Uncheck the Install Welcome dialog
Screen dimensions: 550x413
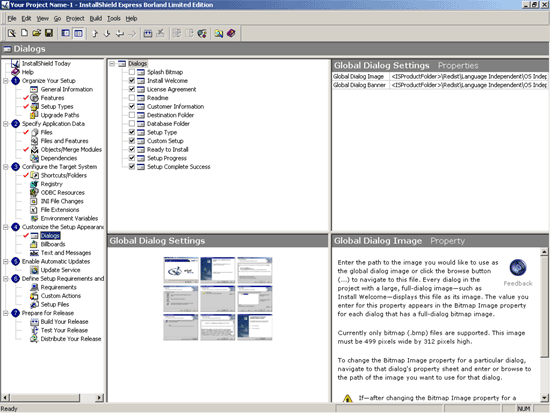(132, 80)
